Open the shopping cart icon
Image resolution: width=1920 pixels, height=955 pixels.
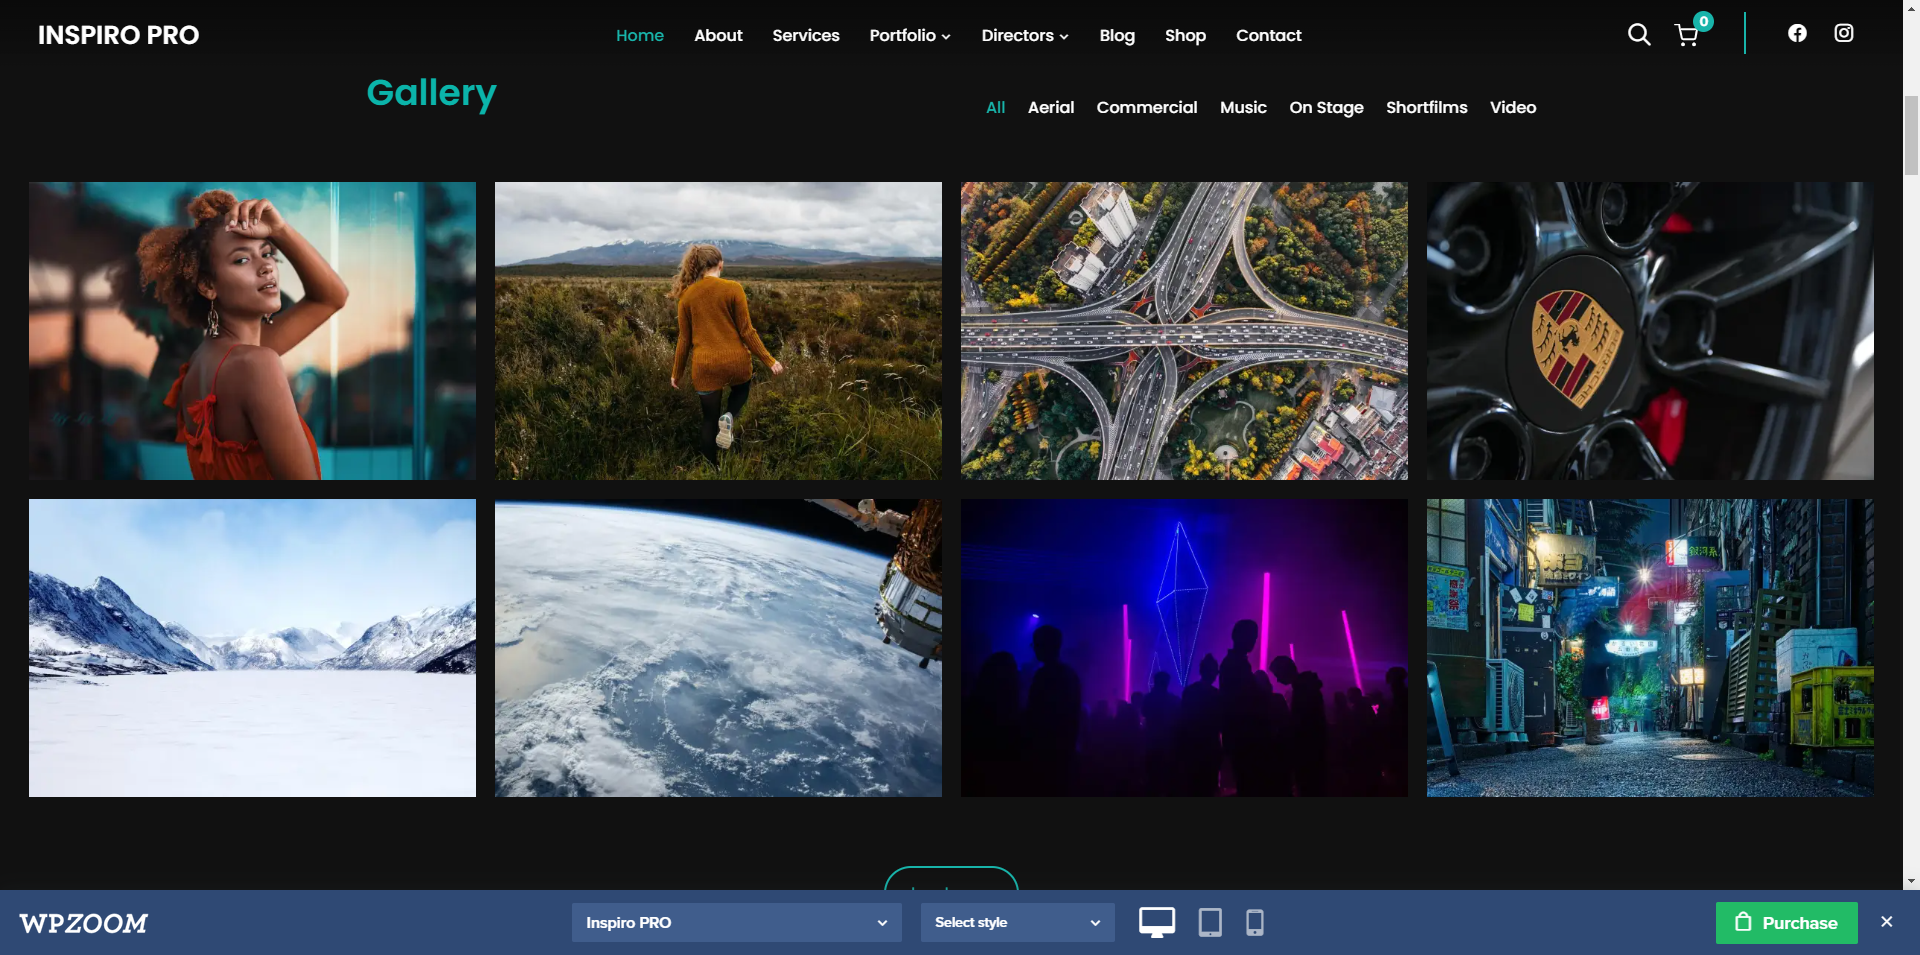[x=1687, y=36]
